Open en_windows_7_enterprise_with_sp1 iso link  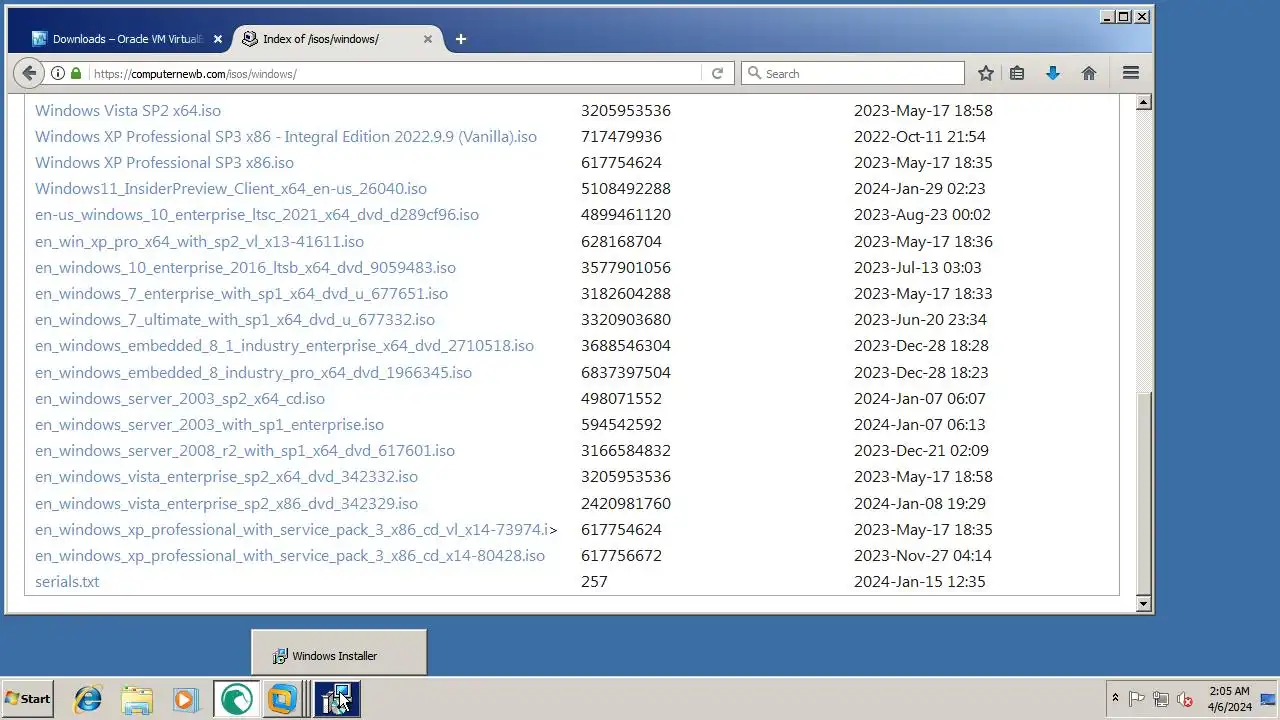pyautogui.click(x=241, y=294)
